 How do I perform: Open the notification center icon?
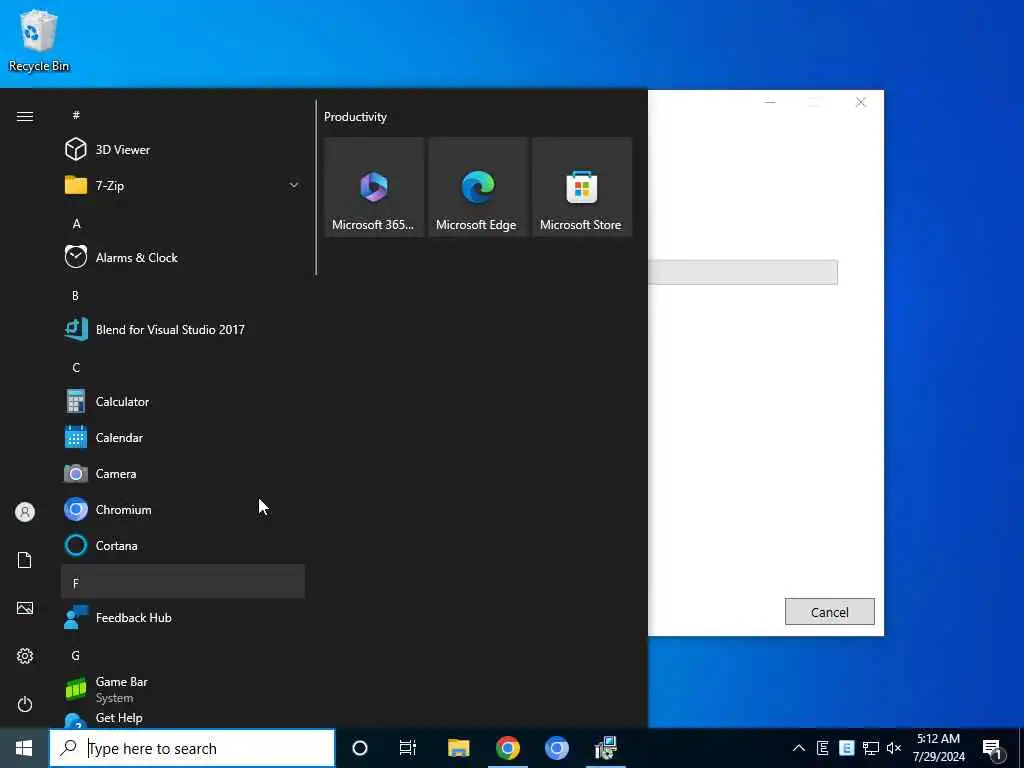[x=993, y=748]
